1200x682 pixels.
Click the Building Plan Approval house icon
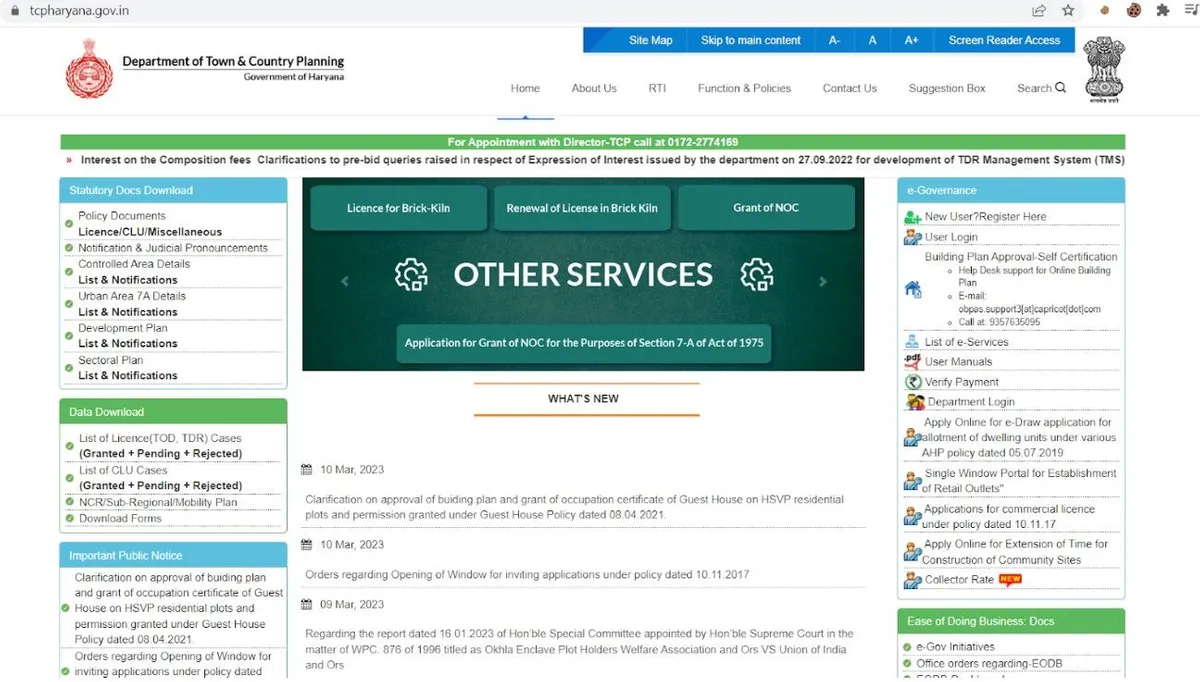pyautogui.click(x=912, y=290)
